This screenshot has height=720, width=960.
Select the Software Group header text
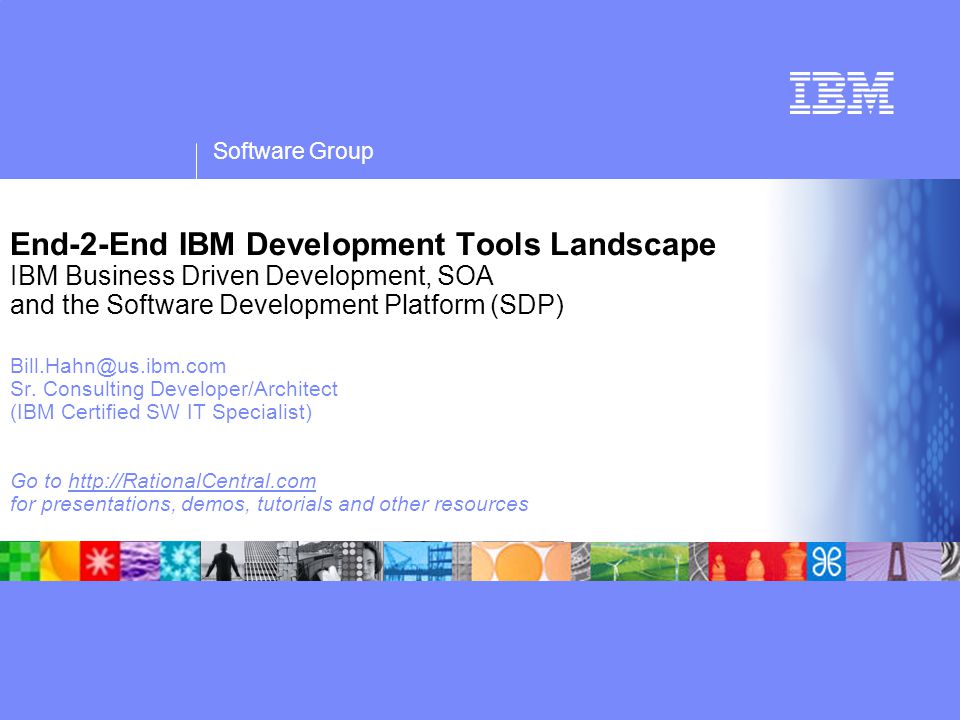click(293, 151)
